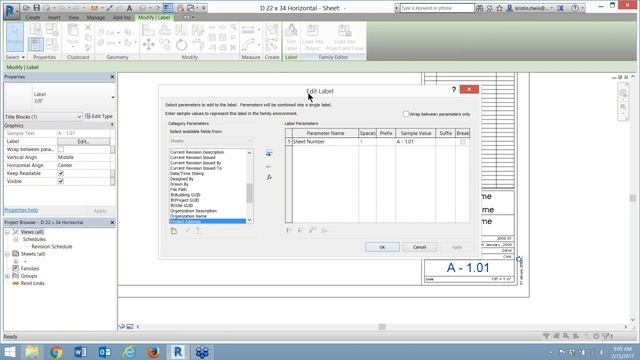Open Select available fields from dropdown

(x=211, y=141)
